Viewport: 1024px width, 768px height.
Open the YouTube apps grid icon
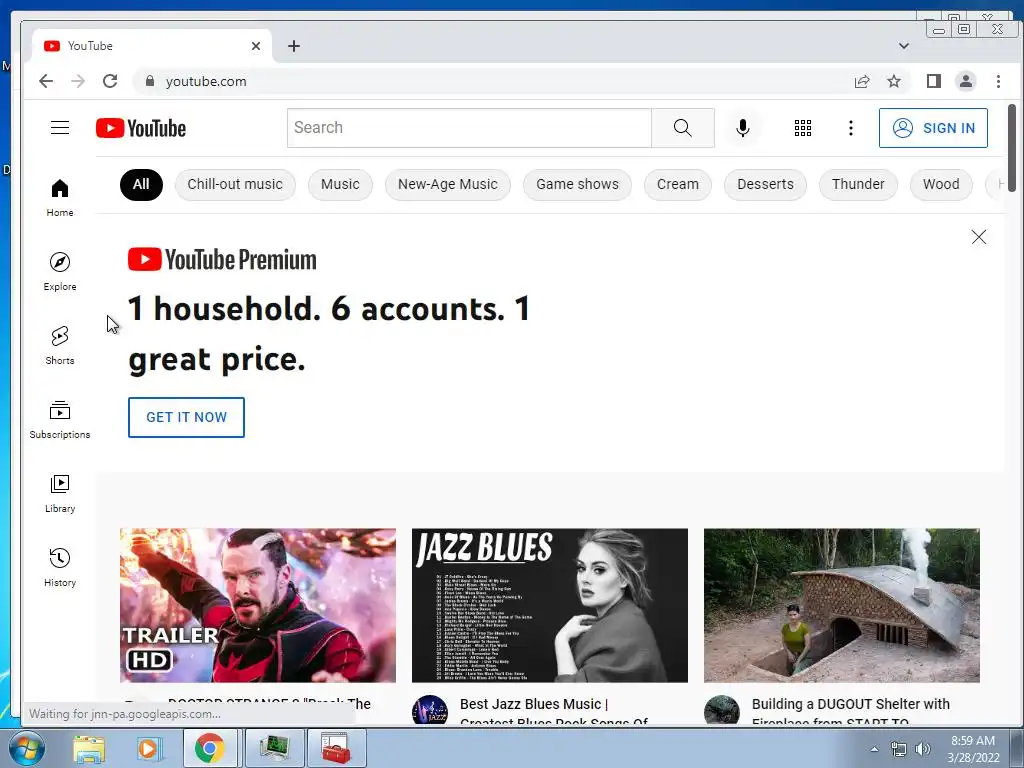coord(803,128)
